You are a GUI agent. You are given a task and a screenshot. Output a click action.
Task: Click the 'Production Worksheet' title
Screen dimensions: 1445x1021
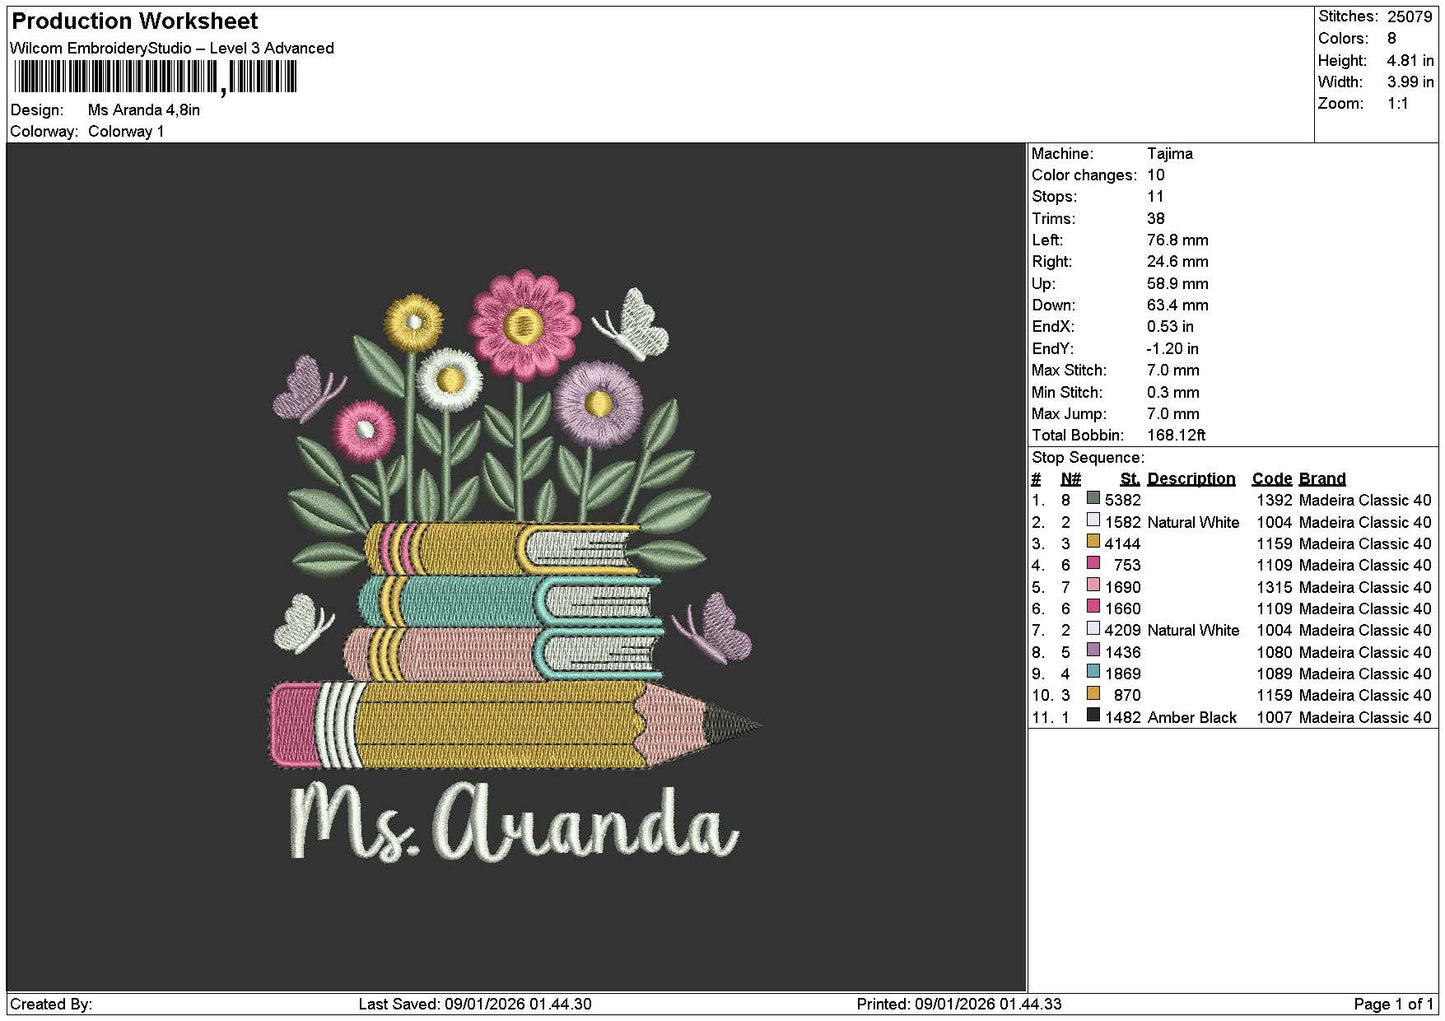pyautogui.click(x=135, y=21)
